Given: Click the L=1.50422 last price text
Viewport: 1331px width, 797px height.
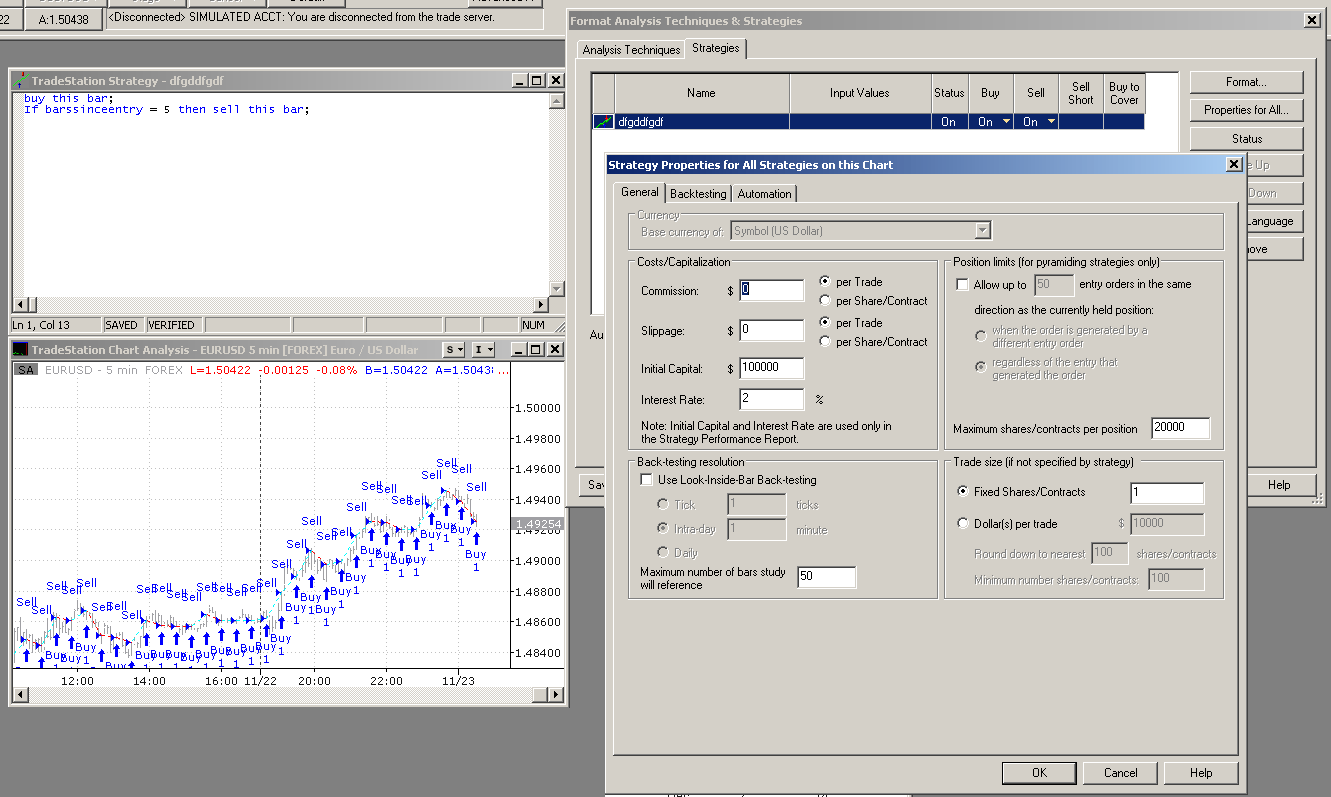Looking at the screenshot, I should pyautogui.click(x=221, y=370).
